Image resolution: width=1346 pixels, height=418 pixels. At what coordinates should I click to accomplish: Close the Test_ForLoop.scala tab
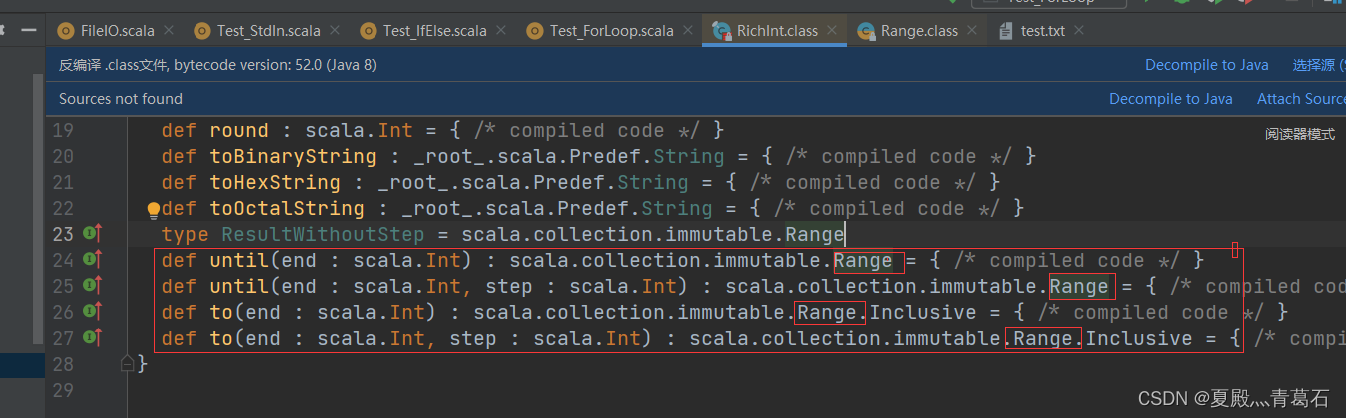pyautogui.click(x=688, y=31)
